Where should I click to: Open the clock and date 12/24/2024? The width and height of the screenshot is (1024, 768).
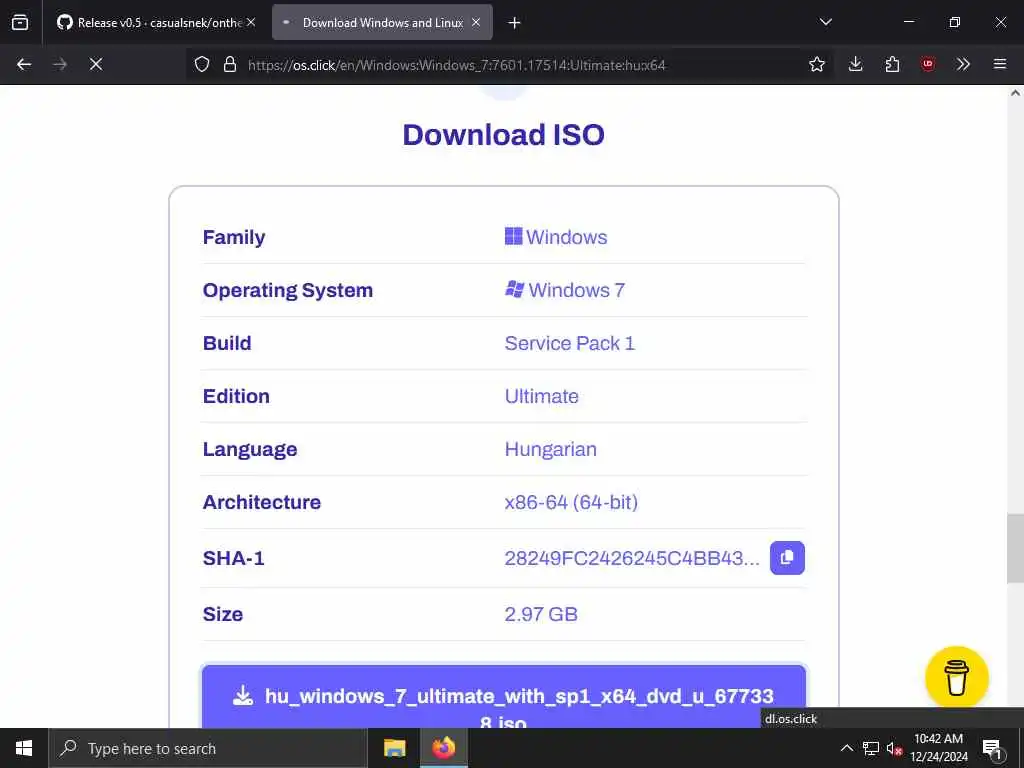point(938,748)
